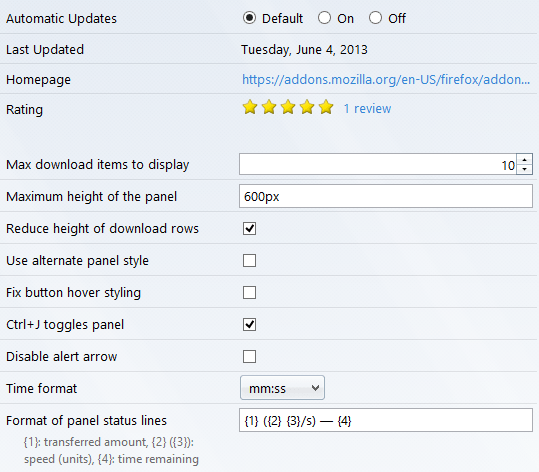Open the Time format mm:ss dropdown
Screen dimensions: 539x472
(x=282, y=388)
